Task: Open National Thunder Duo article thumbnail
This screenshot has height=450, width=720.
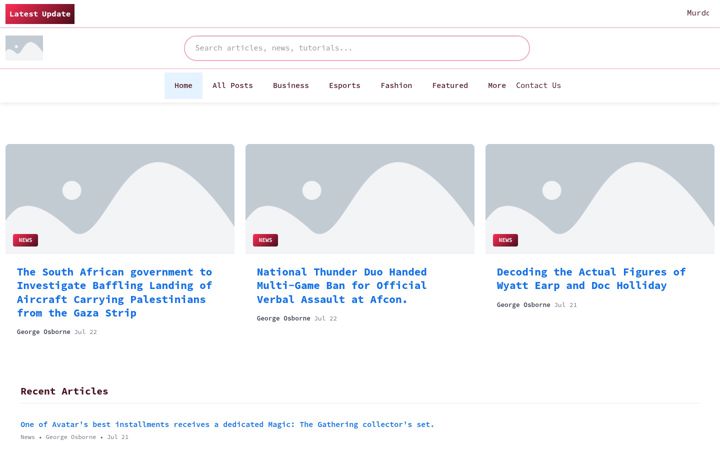Action: point(360,199)
